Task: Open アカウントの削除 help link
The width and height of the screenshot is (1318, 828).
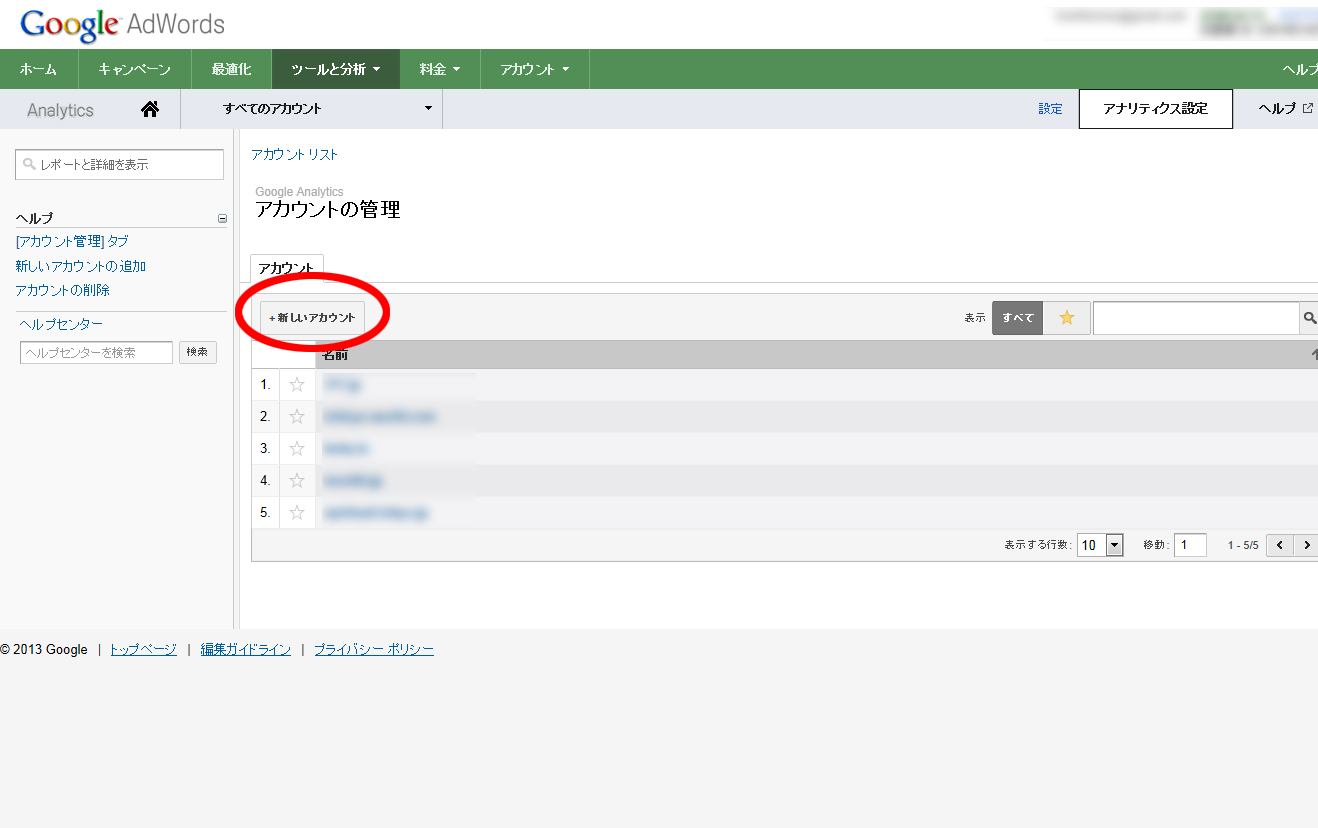Action: [x=63, y=290]
